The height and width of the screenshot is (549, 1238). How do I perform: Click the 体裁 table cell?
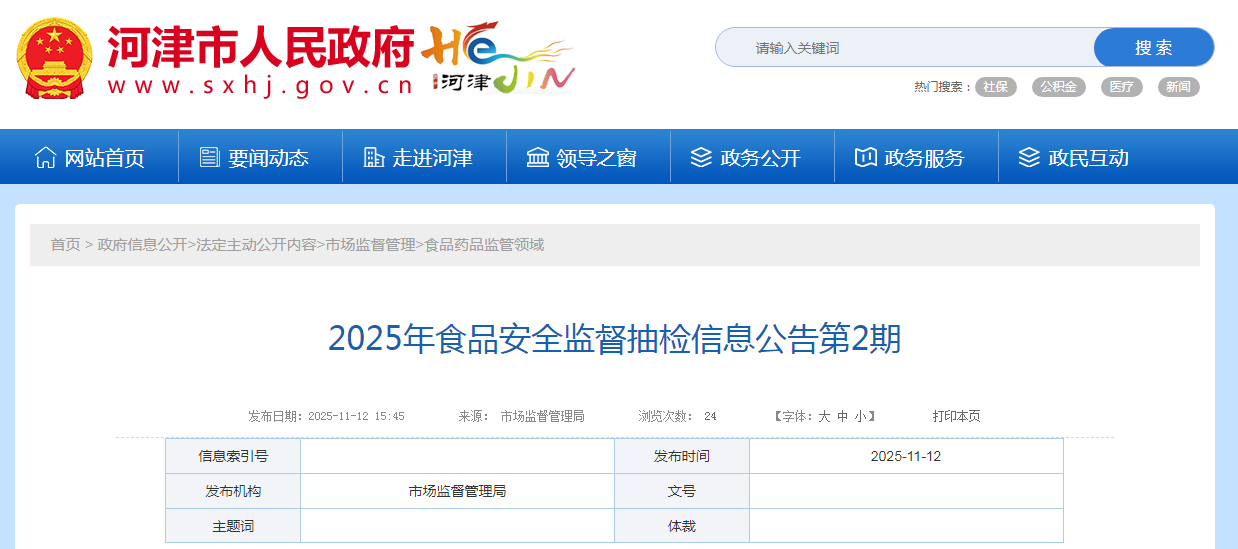coord(682,526)
